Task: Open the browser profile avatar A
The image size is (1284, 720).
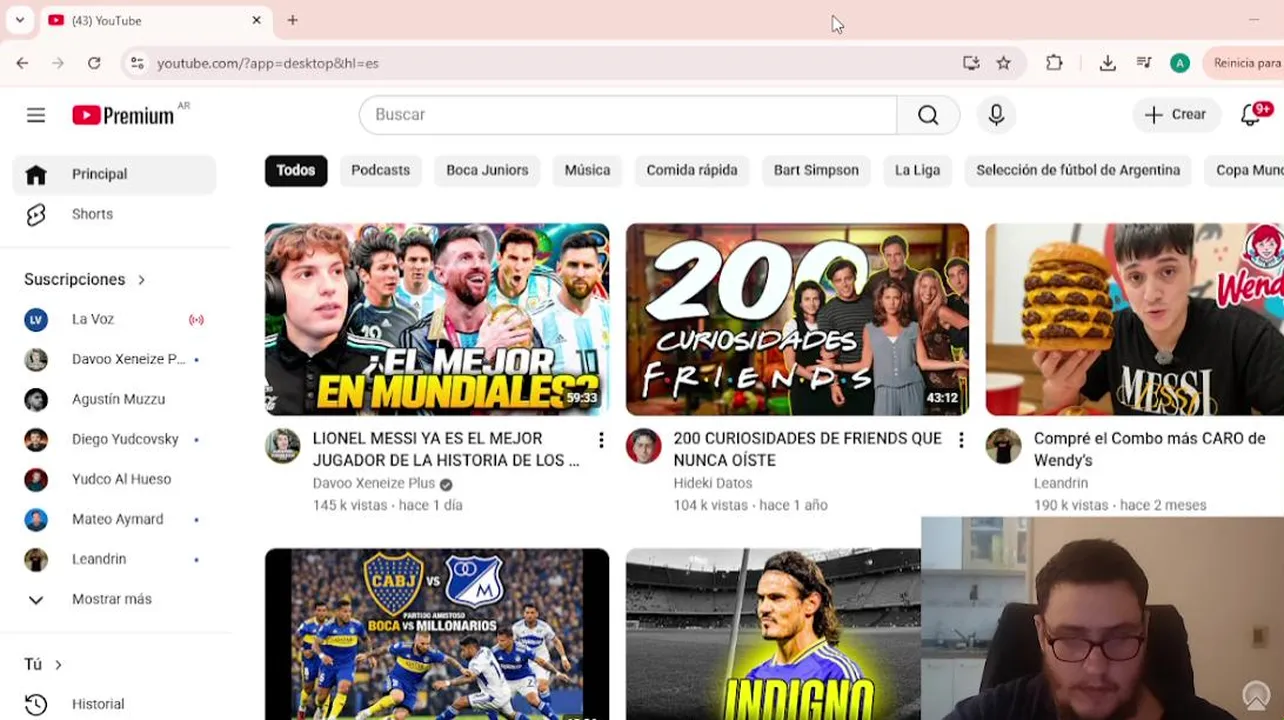Action: pyautogui.click(x=1180, y=63)
